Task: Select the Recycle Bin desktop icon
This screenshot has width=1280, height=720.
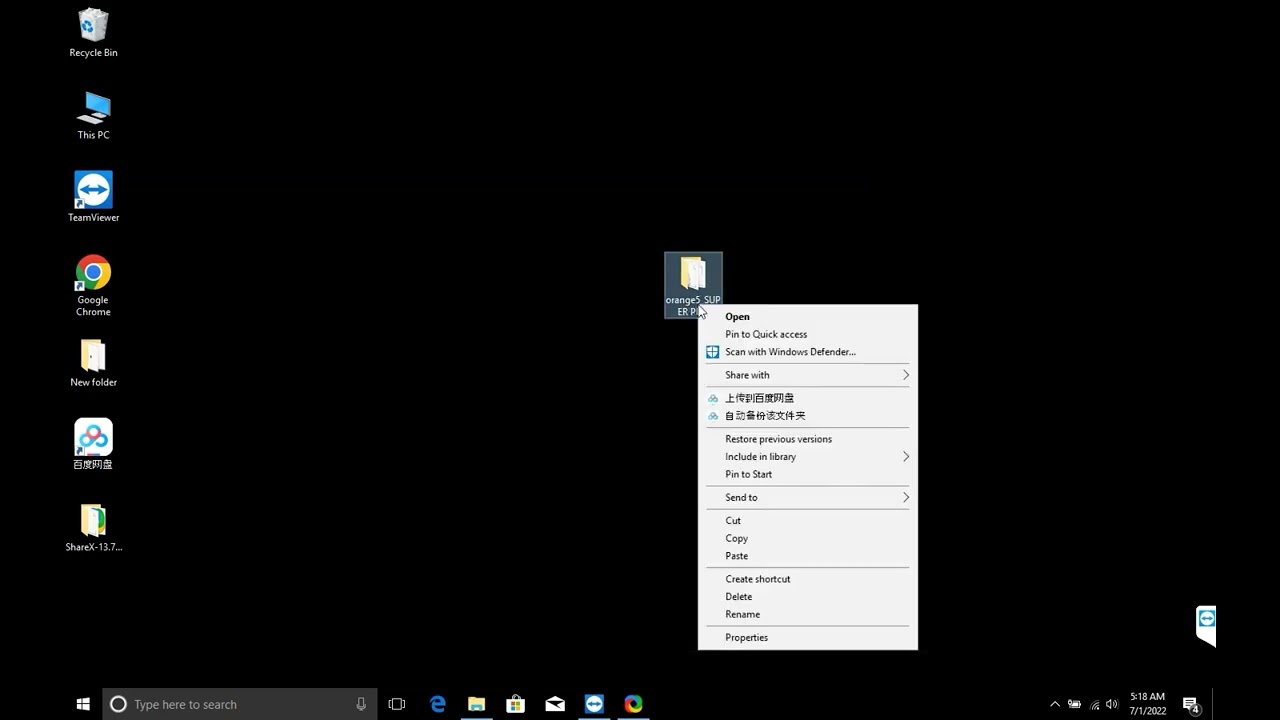Action: [93, 33]
